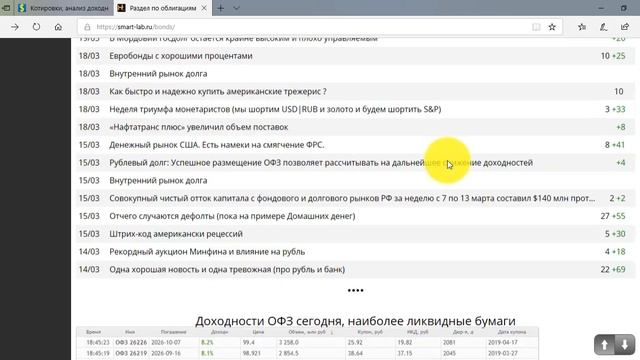
Task: Open Отчего случаются дефолты post
Action: coord(232,216)
